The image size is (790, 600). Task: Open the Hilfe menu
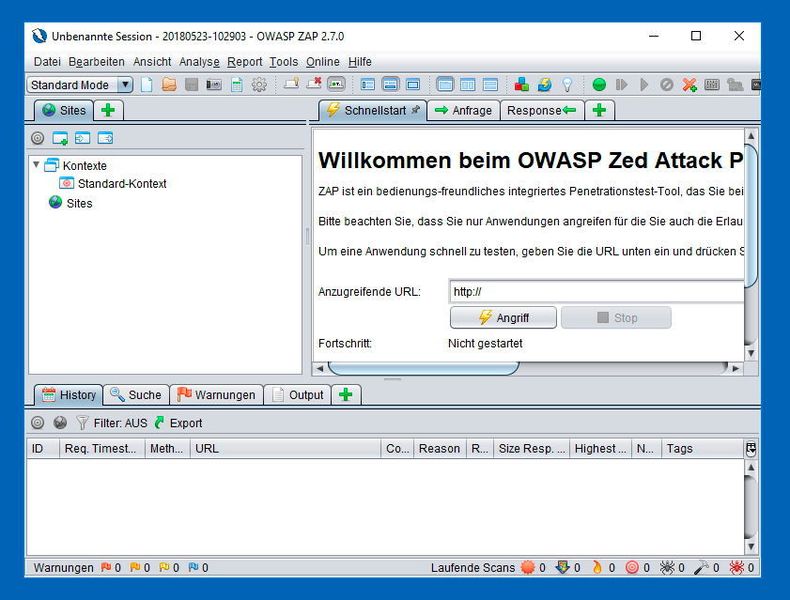[360, 62]
